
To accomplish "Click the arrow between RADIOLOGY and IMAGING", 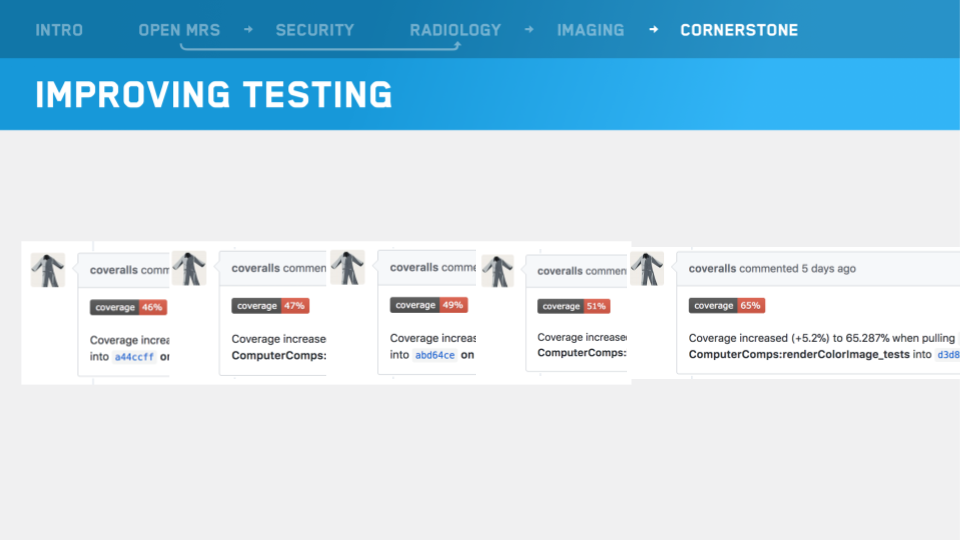I will tap(529, 30).
